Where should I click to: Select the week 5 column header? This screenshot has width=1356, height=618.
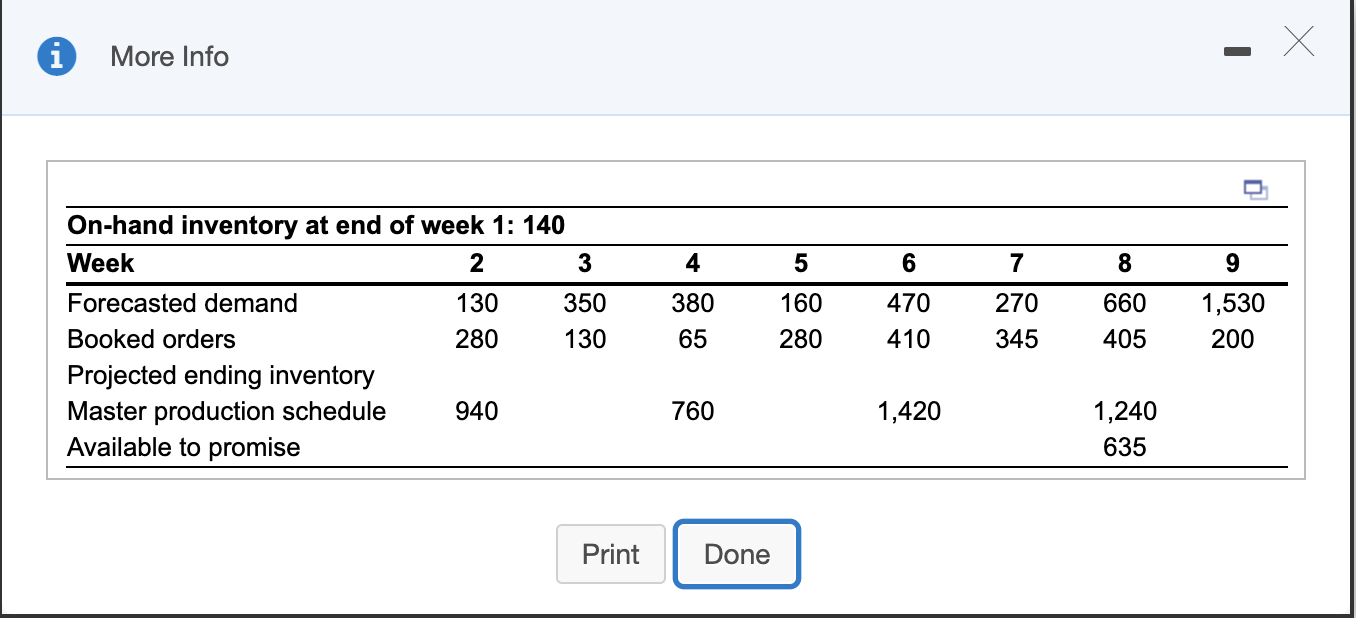coord(801,263)
